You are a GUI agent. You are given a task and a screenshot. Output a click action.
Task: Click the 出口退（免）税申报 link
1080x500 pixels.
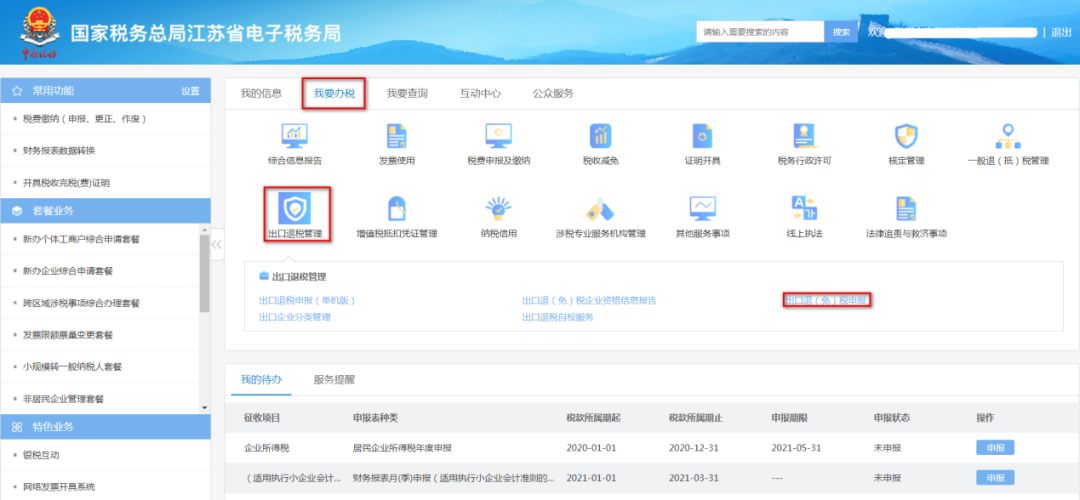(826, 300)
